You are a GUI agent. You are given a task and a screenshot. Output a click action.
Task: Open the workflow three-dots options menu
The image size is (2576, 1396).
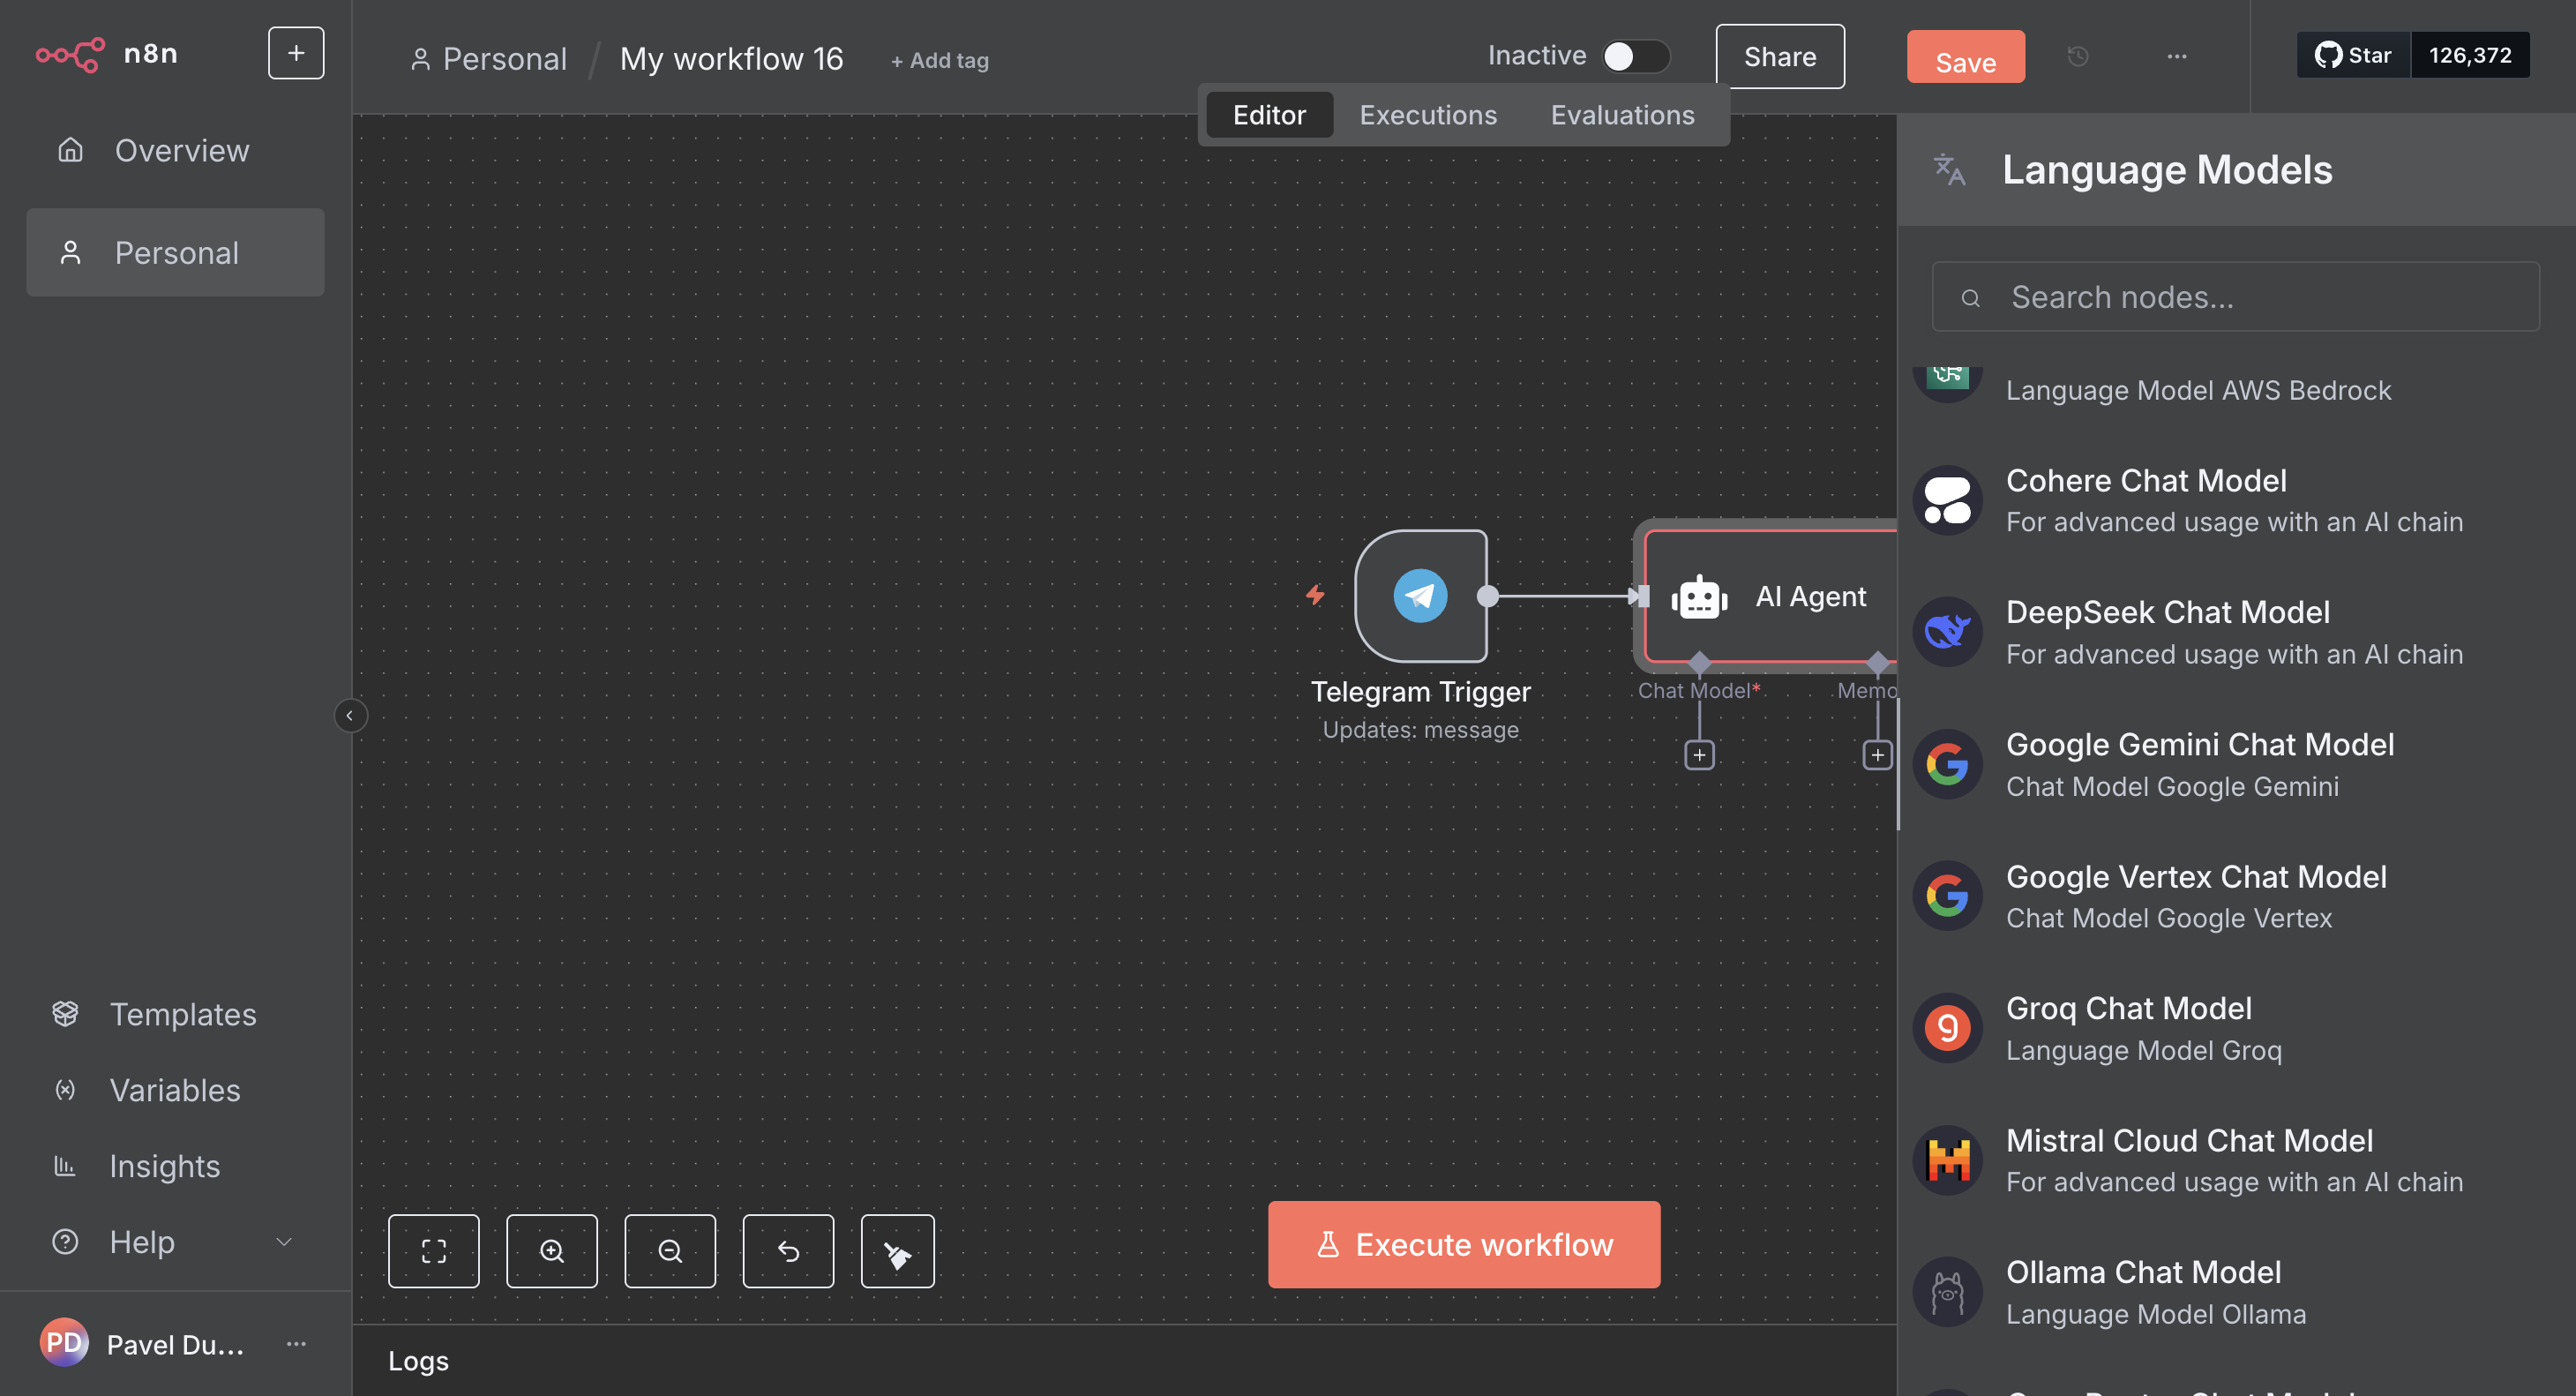[2176, 57]
